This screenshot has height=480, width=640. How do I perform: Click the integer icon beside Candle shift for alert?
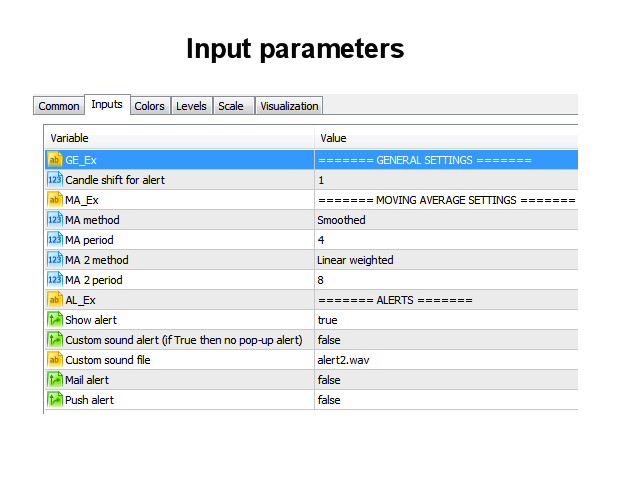55,180
